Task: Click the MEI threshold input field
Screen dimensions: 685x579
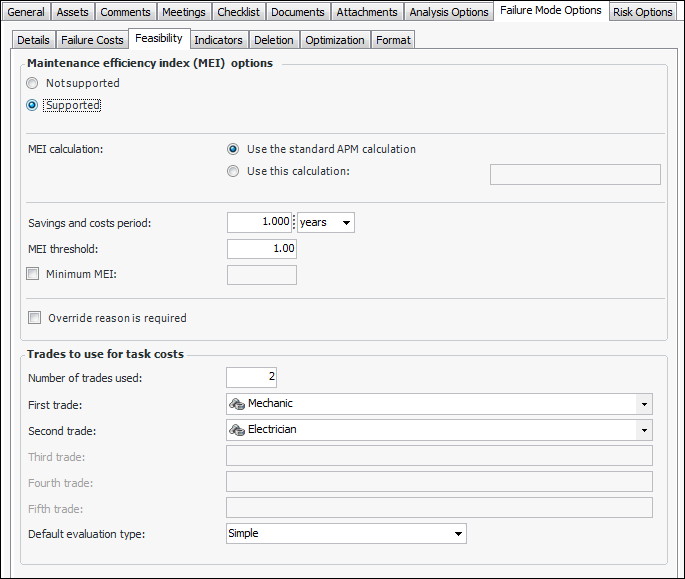Action: [261, 249]
